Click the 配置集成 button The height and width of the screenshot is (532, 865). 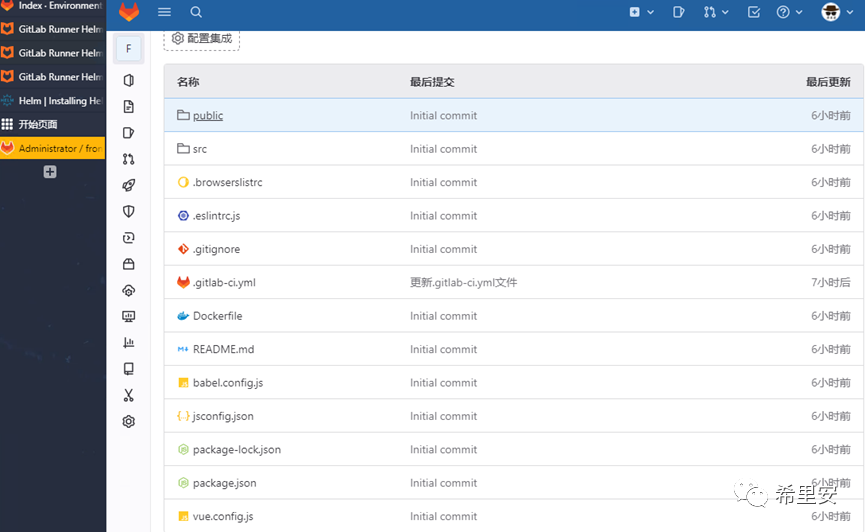pyautogui.click(x=202, y=39)
